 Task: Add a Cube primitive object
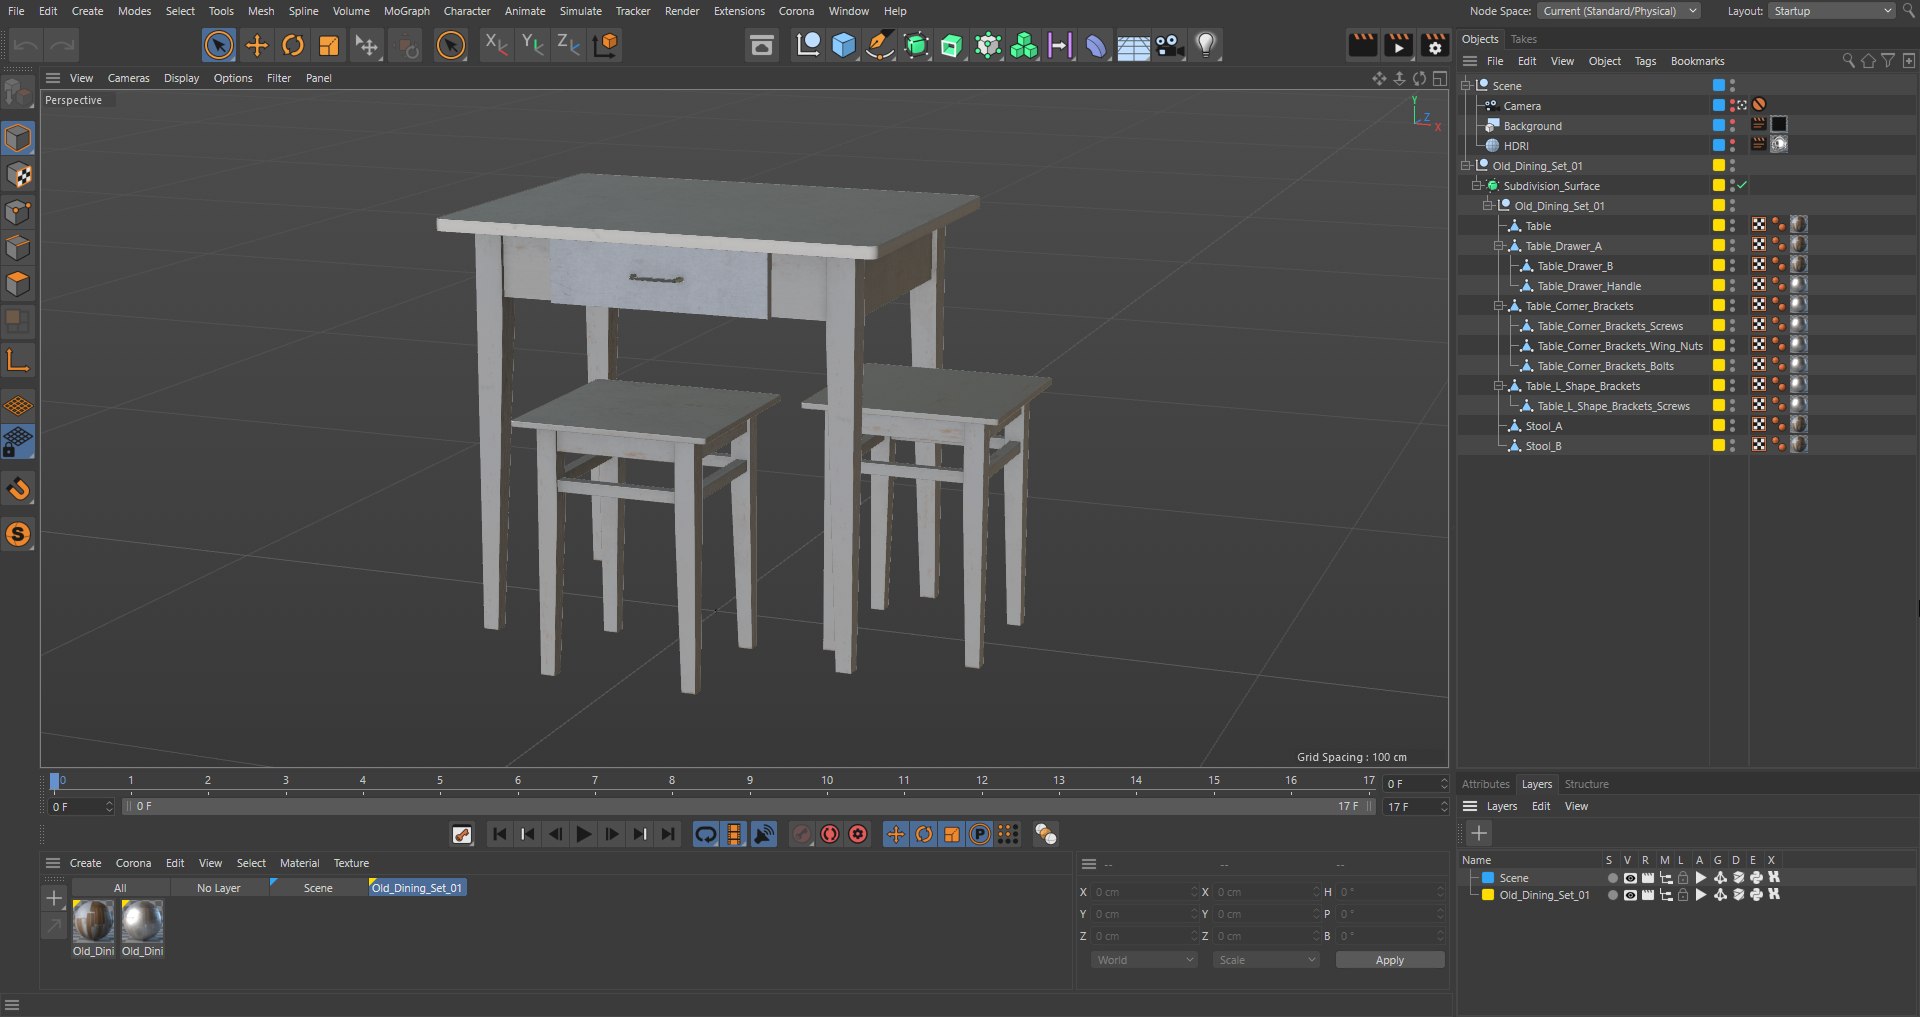[x=844, y=45]
